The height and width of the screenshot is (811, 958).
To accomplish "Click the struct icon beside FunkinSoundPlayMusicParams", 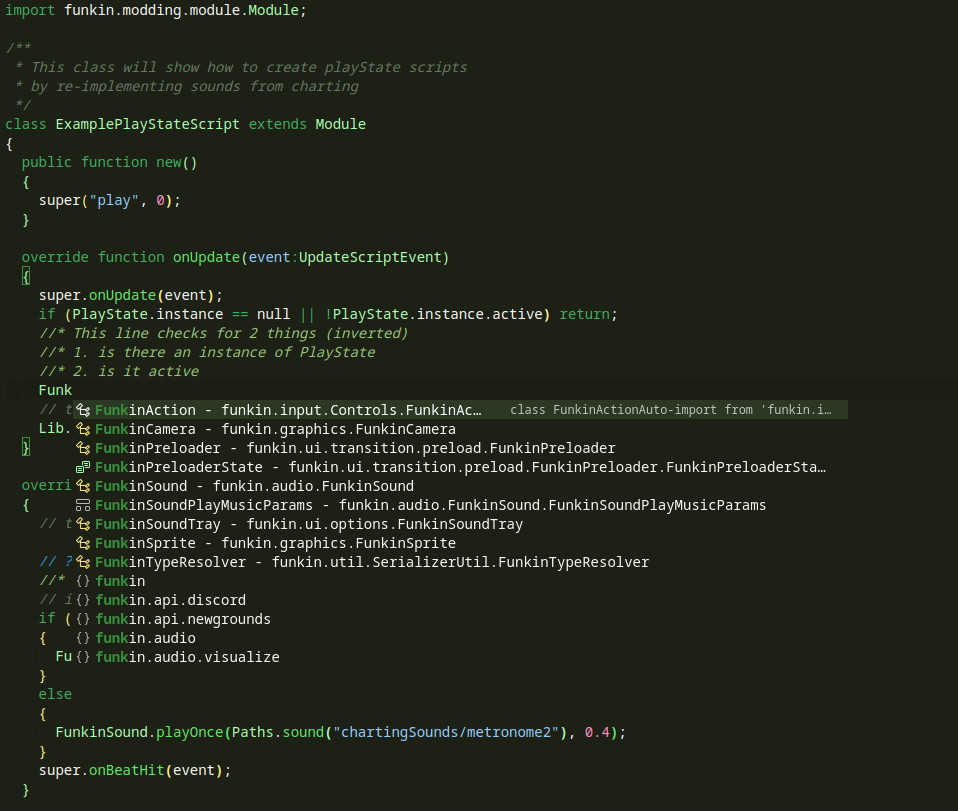I will tap(84, 504).
